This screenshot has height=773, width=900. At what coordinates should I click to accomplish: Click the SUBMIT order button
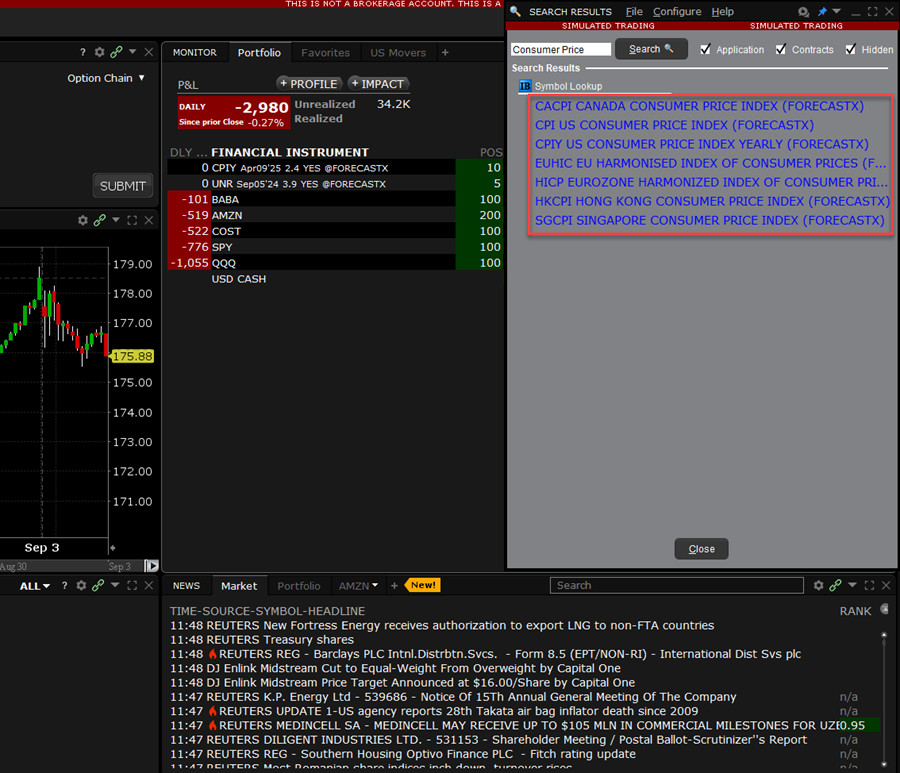click(123, 186)
